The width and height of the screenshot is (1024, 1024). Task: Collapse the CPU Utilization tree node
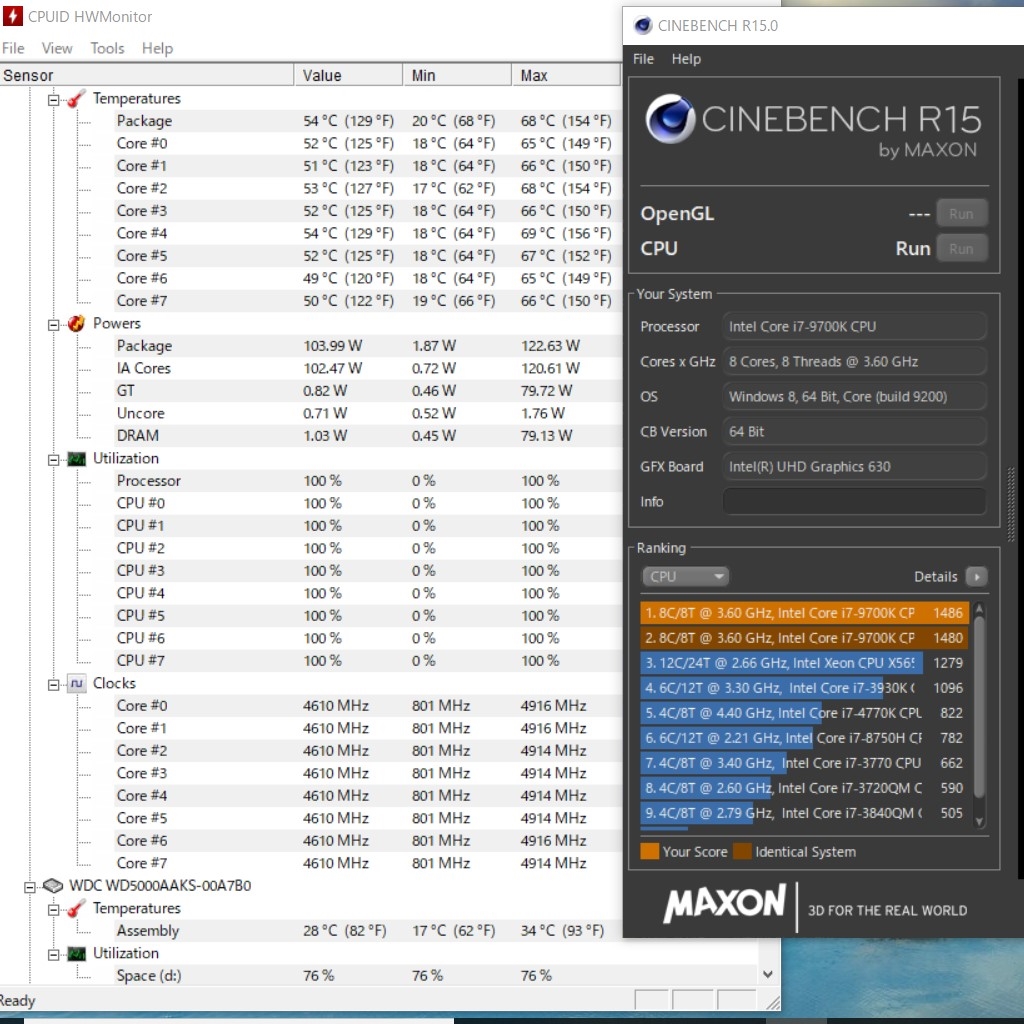(x=54, y=460)
